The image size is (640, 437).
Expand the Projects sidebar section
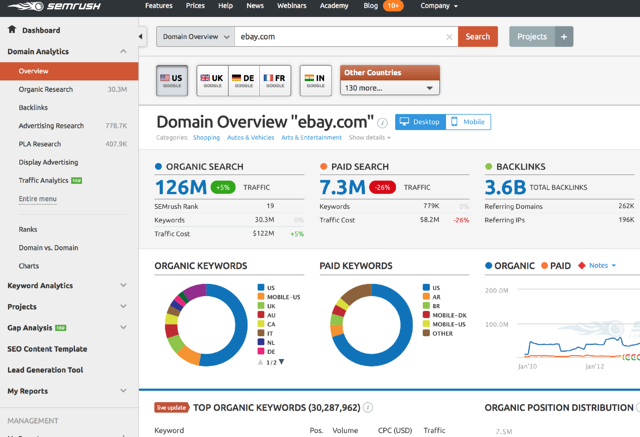pos(123,306)
